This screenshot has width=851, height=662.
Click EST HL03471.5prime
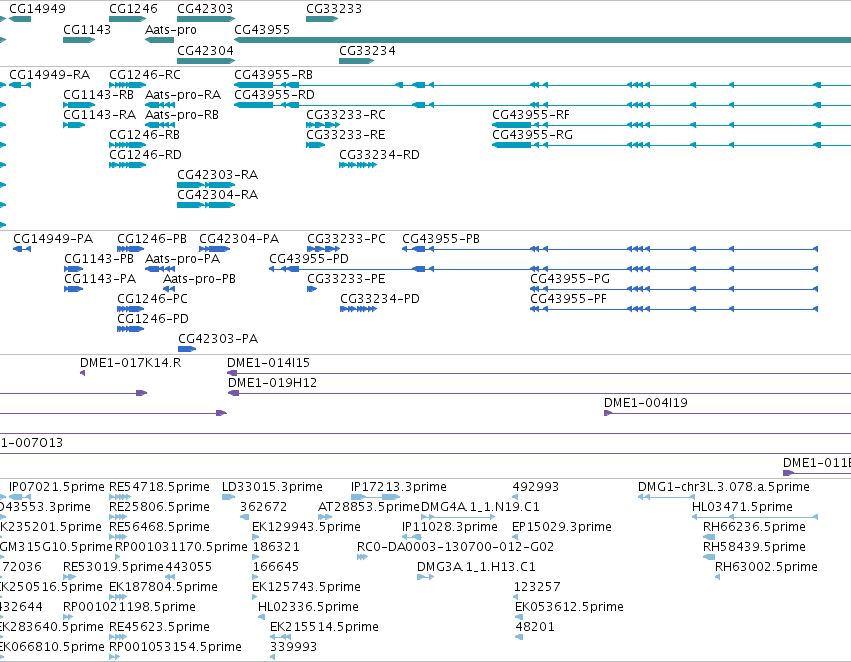742,507
